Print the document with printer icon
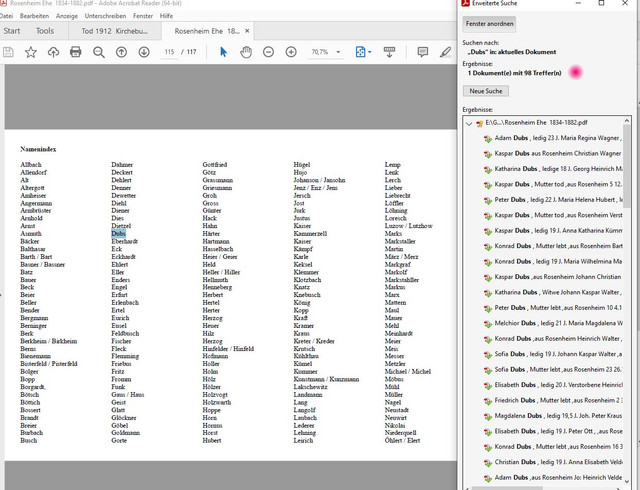Image resolution: width=640 pixels, height=490 pixels. pos(76,52)
